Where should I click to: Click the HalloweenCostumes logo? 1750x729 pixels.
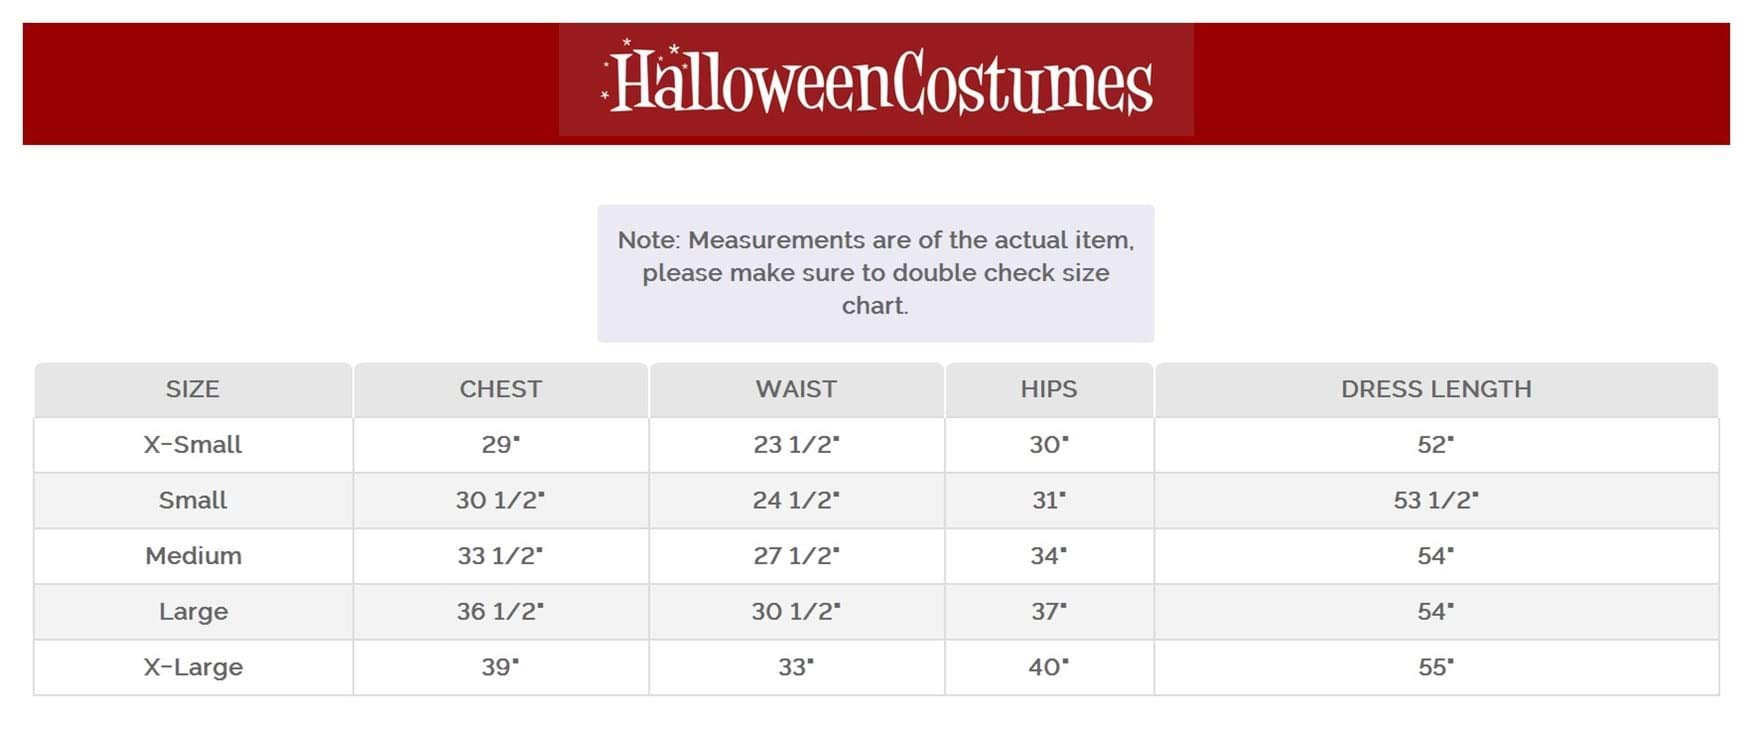pyautogui.click(x=876, y=80)
